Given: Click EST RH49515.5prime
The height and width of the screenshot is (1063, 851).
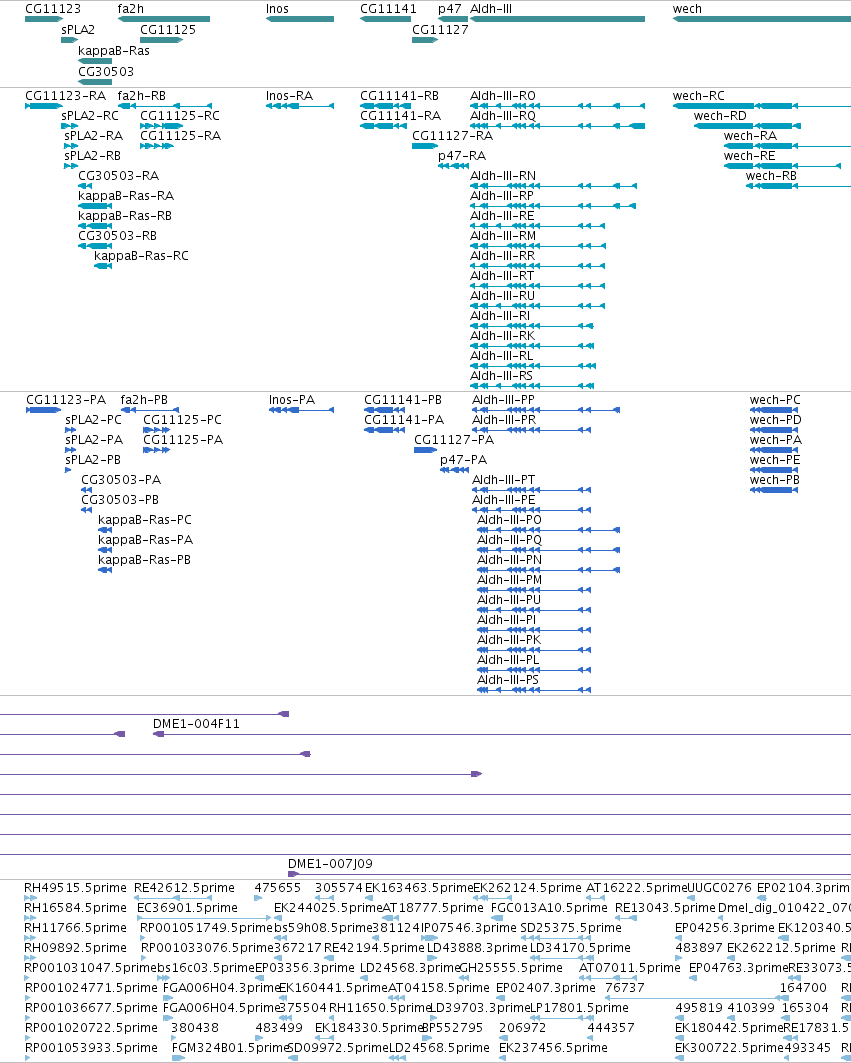Looking at the screenshot, I should coord(75,888).
